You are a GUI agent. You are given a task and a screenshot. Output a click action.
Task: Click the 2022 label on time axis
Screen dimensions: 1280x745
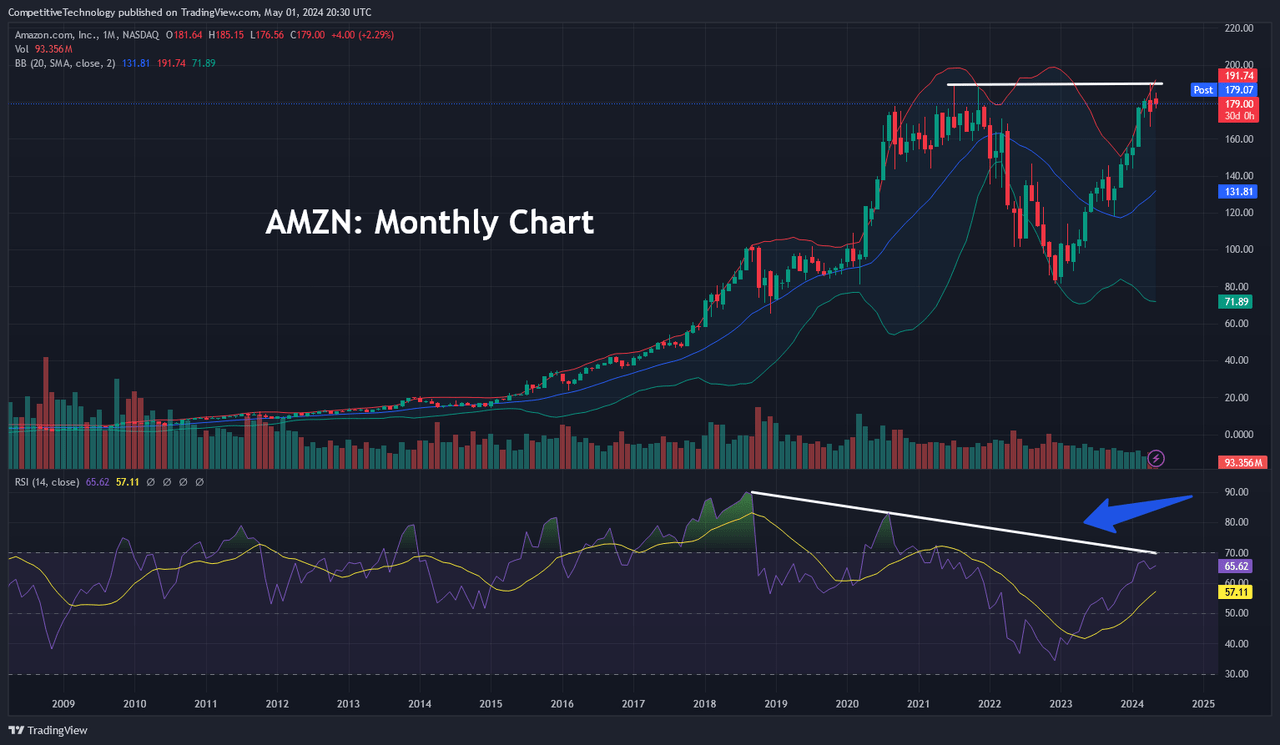(x=989, y=704)
